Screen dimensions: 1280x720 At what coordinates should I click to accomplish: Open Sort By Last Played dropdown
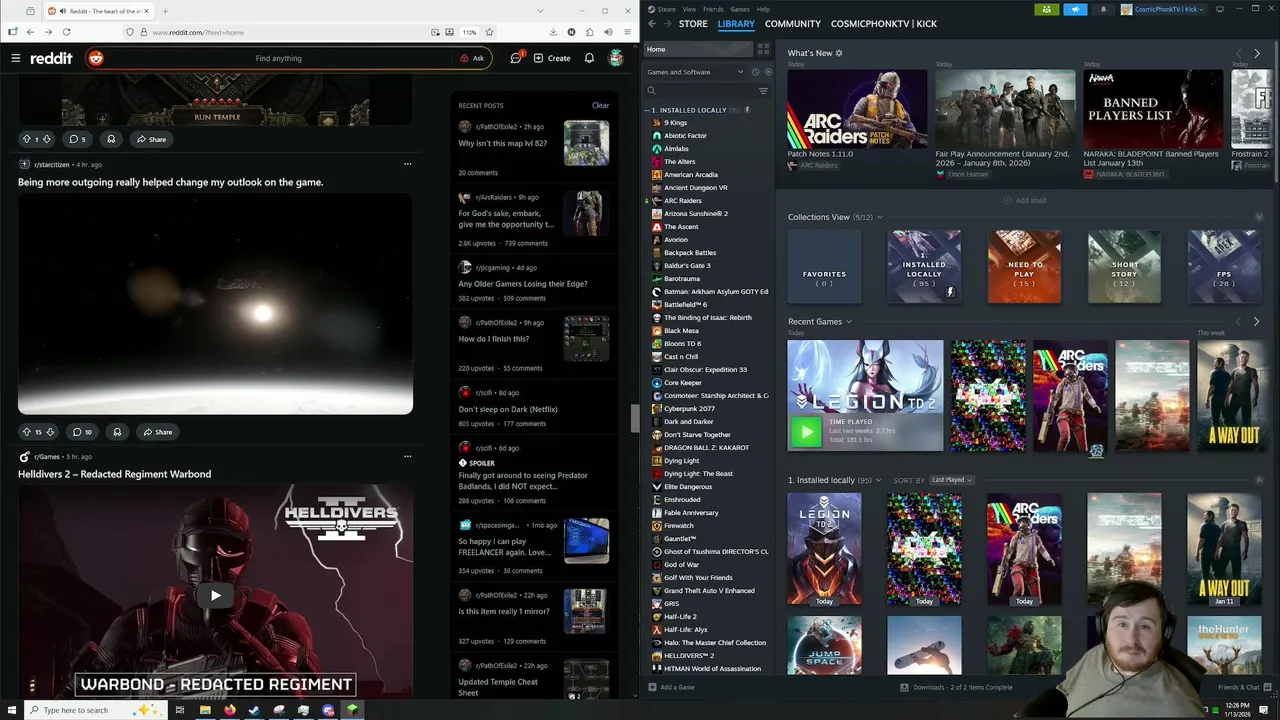point(952,480)
